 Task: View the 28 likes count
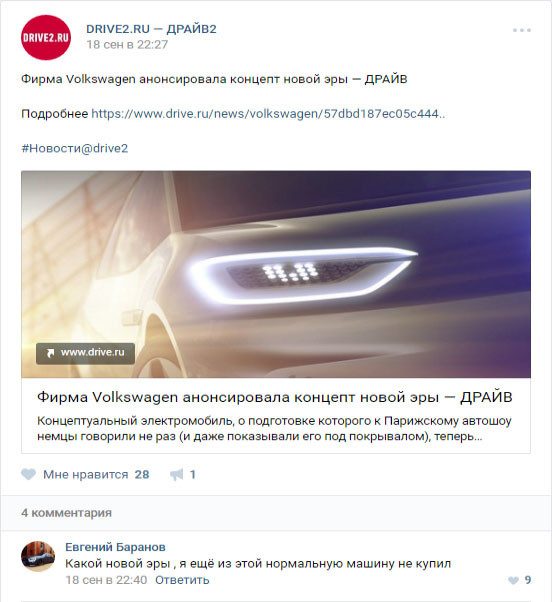142,475
